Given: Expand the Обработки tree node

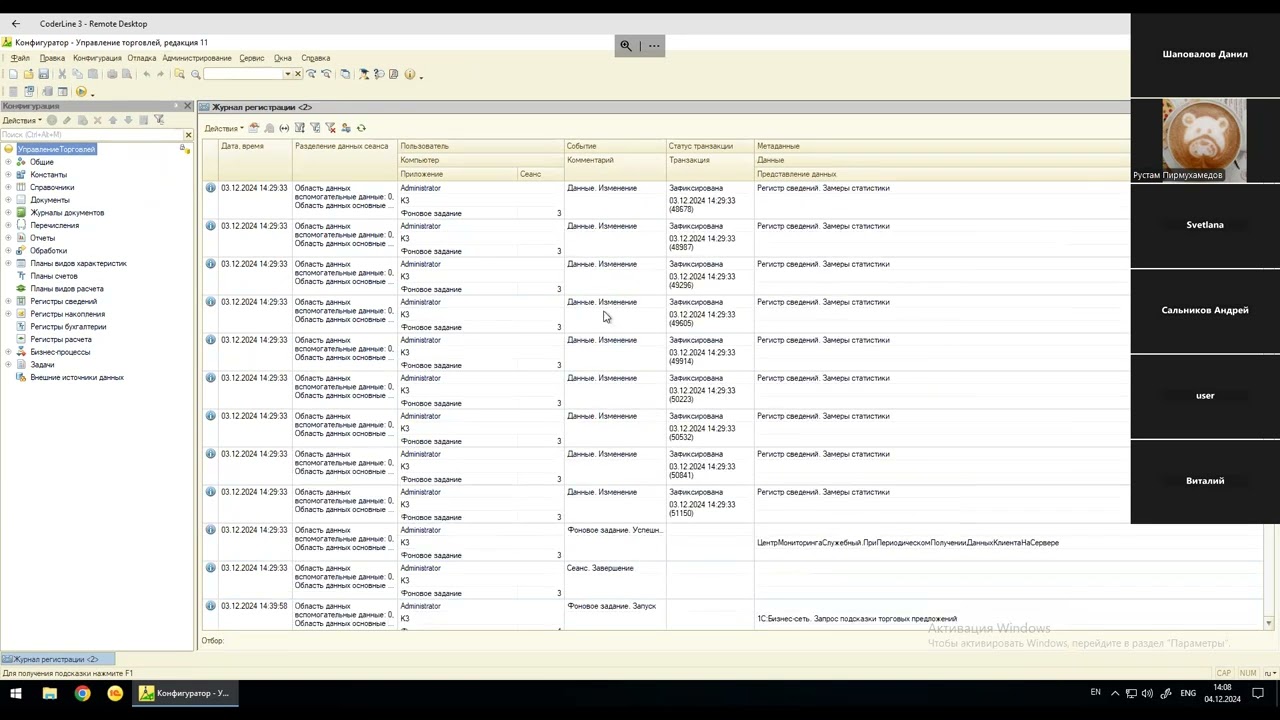Looking at the screenshot, I should [8, 250].
